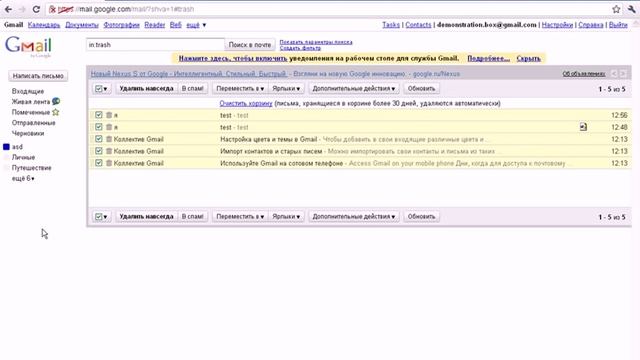Click the previous ad arrow icon
Image resolution: width=640 pixels, height=360 pixels.
point(614,73)
